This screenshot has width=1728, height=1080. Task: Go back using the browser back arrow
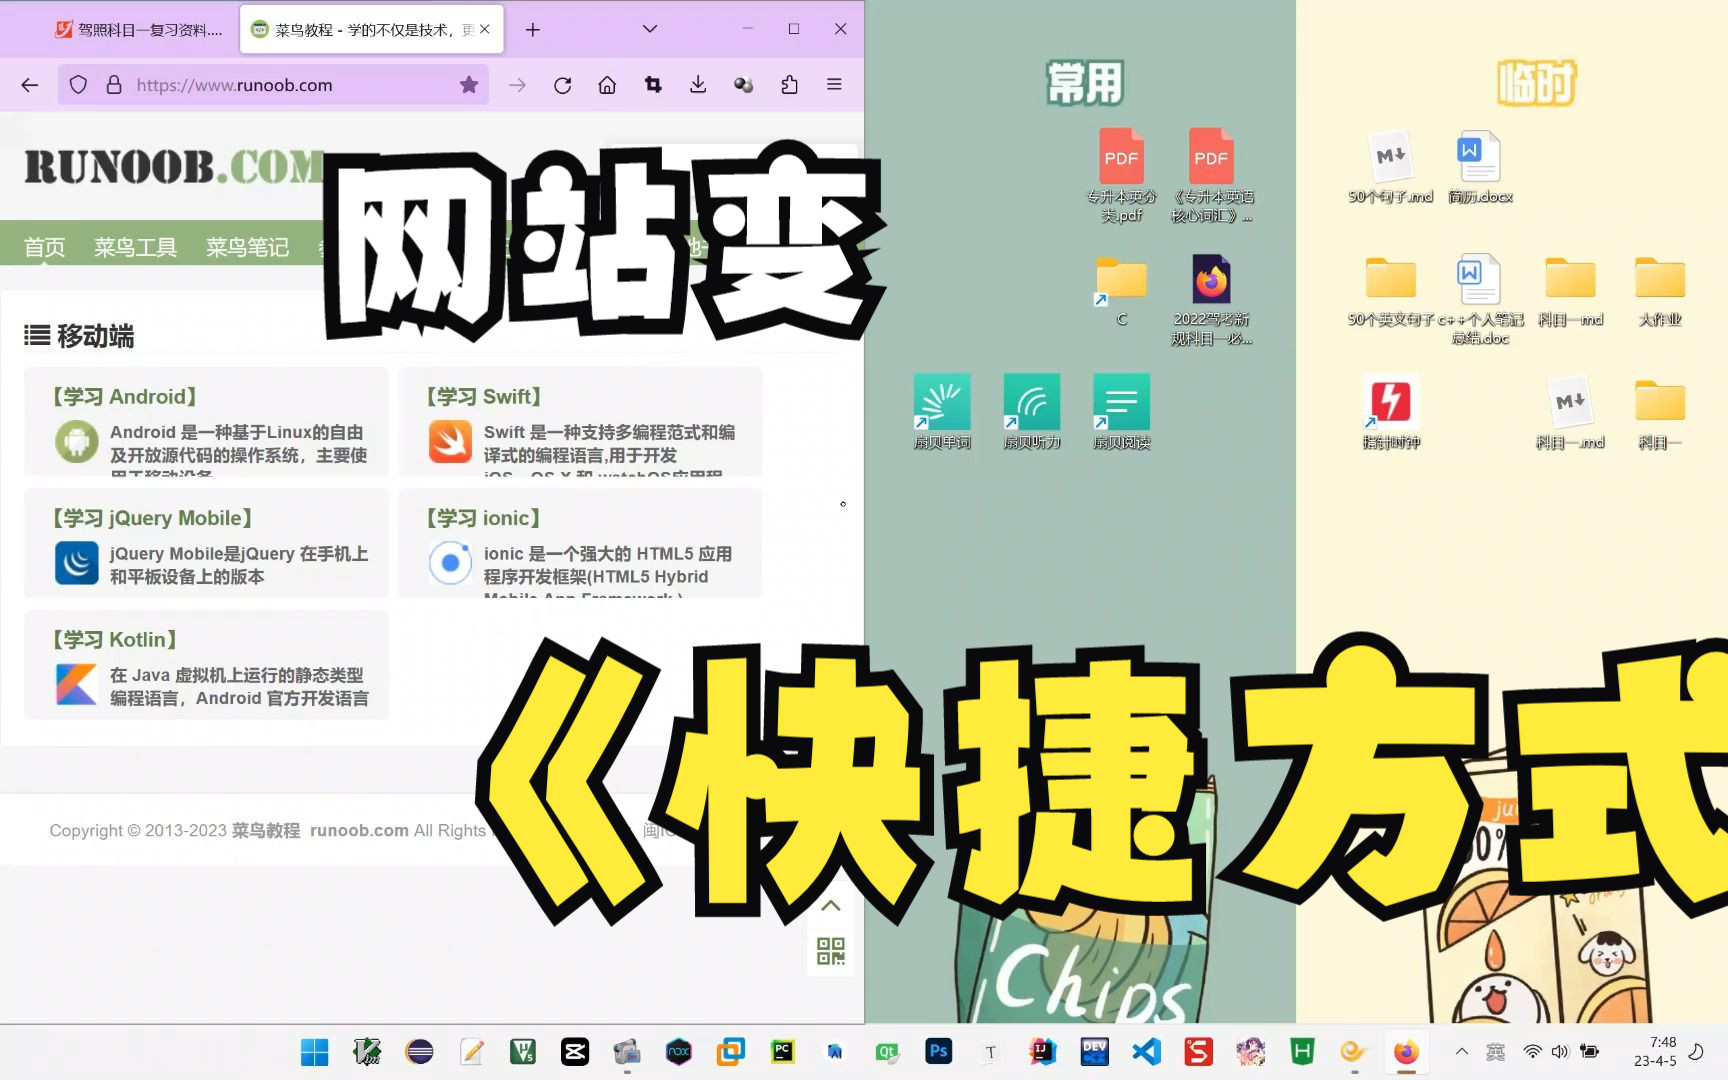coord(30,85)
